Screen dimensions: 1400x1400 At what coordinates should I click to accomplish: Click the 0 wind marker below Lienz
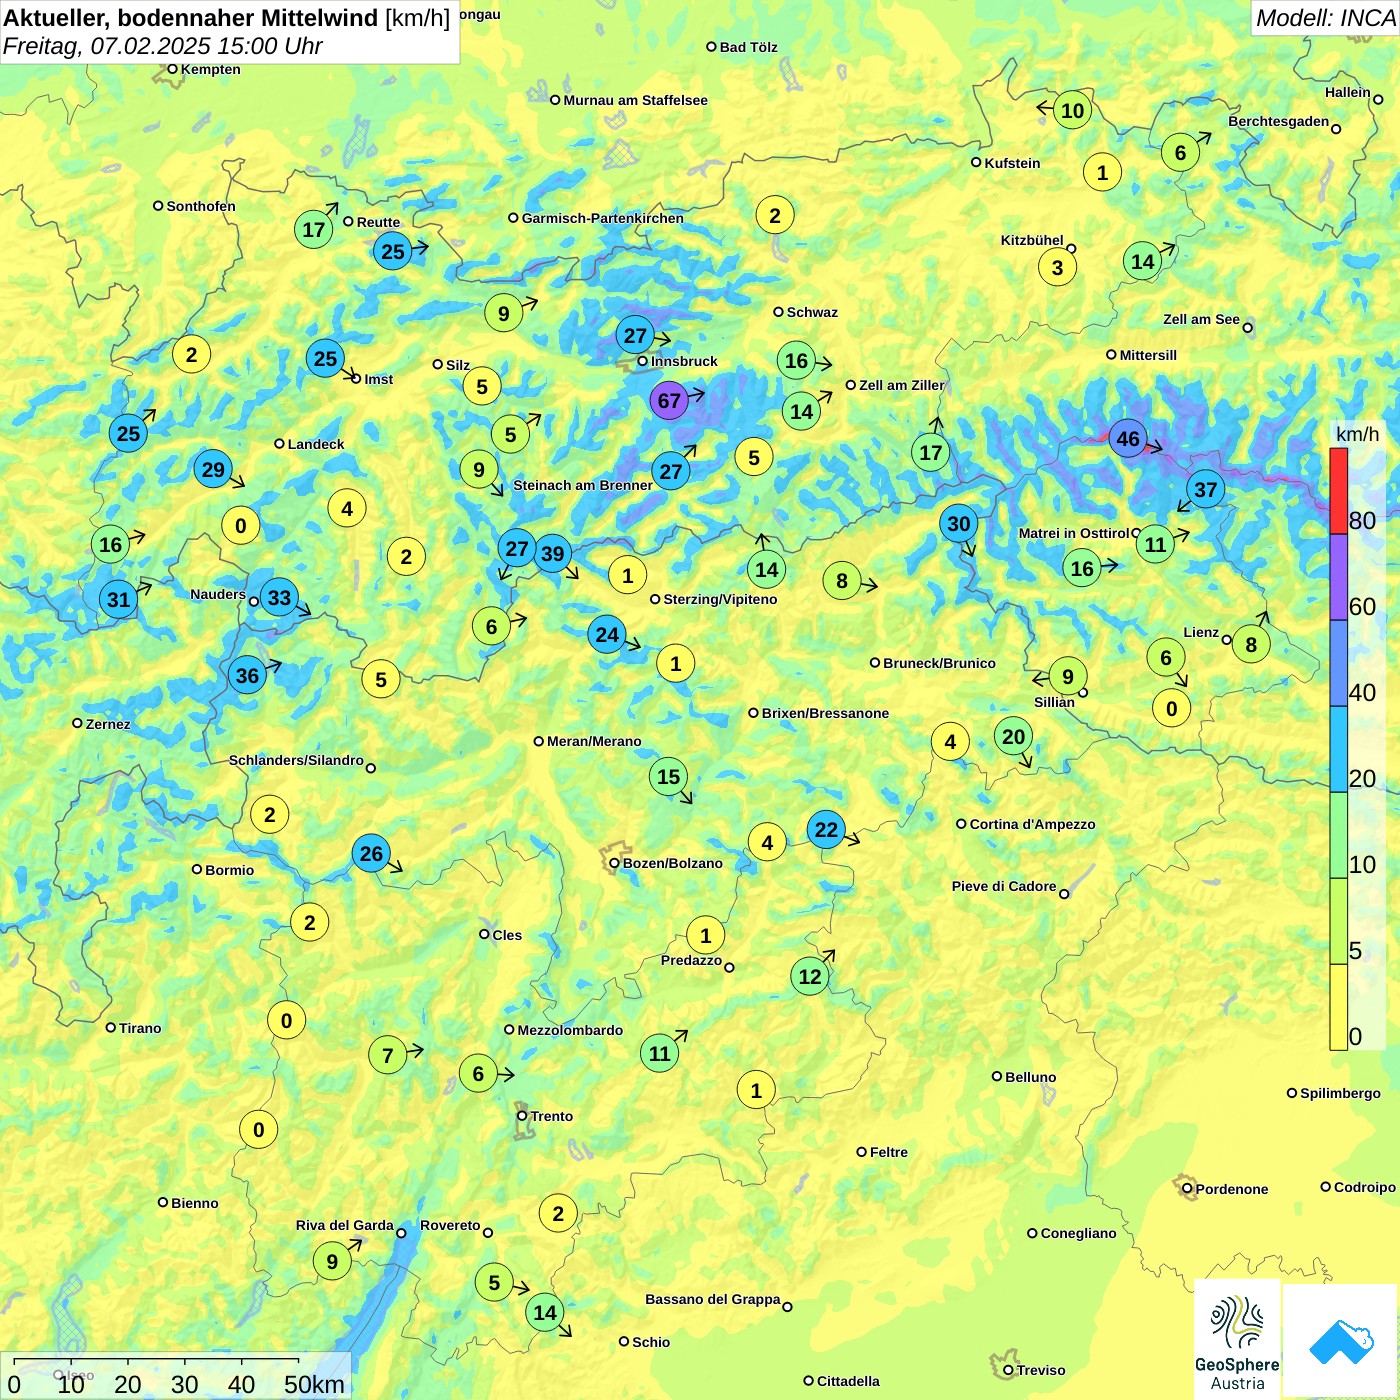click(x=1171, y=709)
